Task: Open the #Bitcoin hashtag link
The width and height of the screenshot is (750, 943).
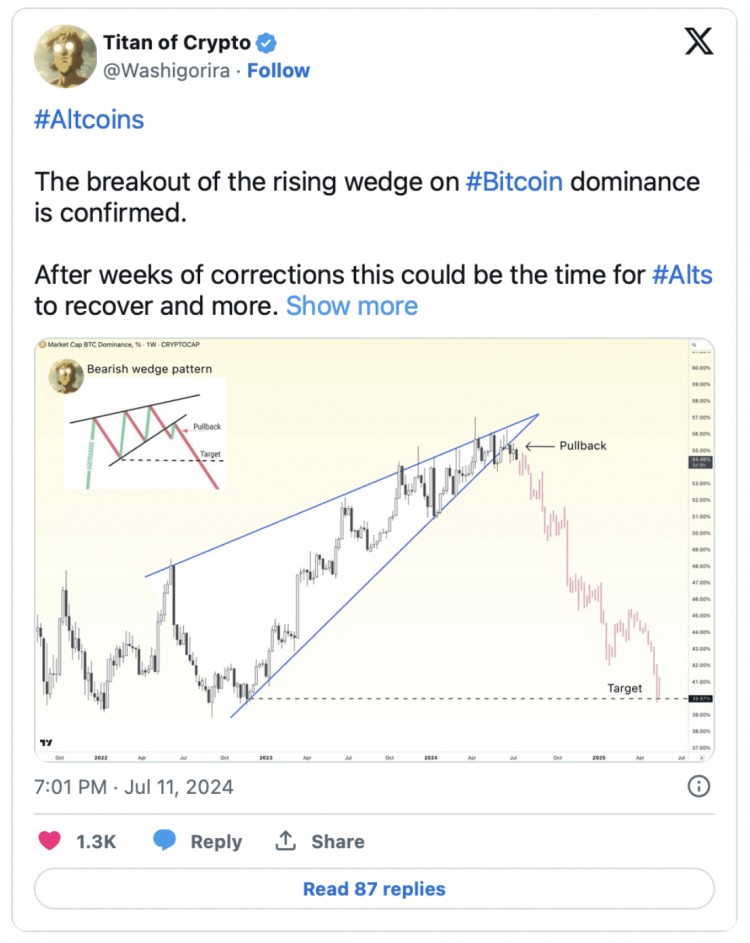Action: point(514,182)
